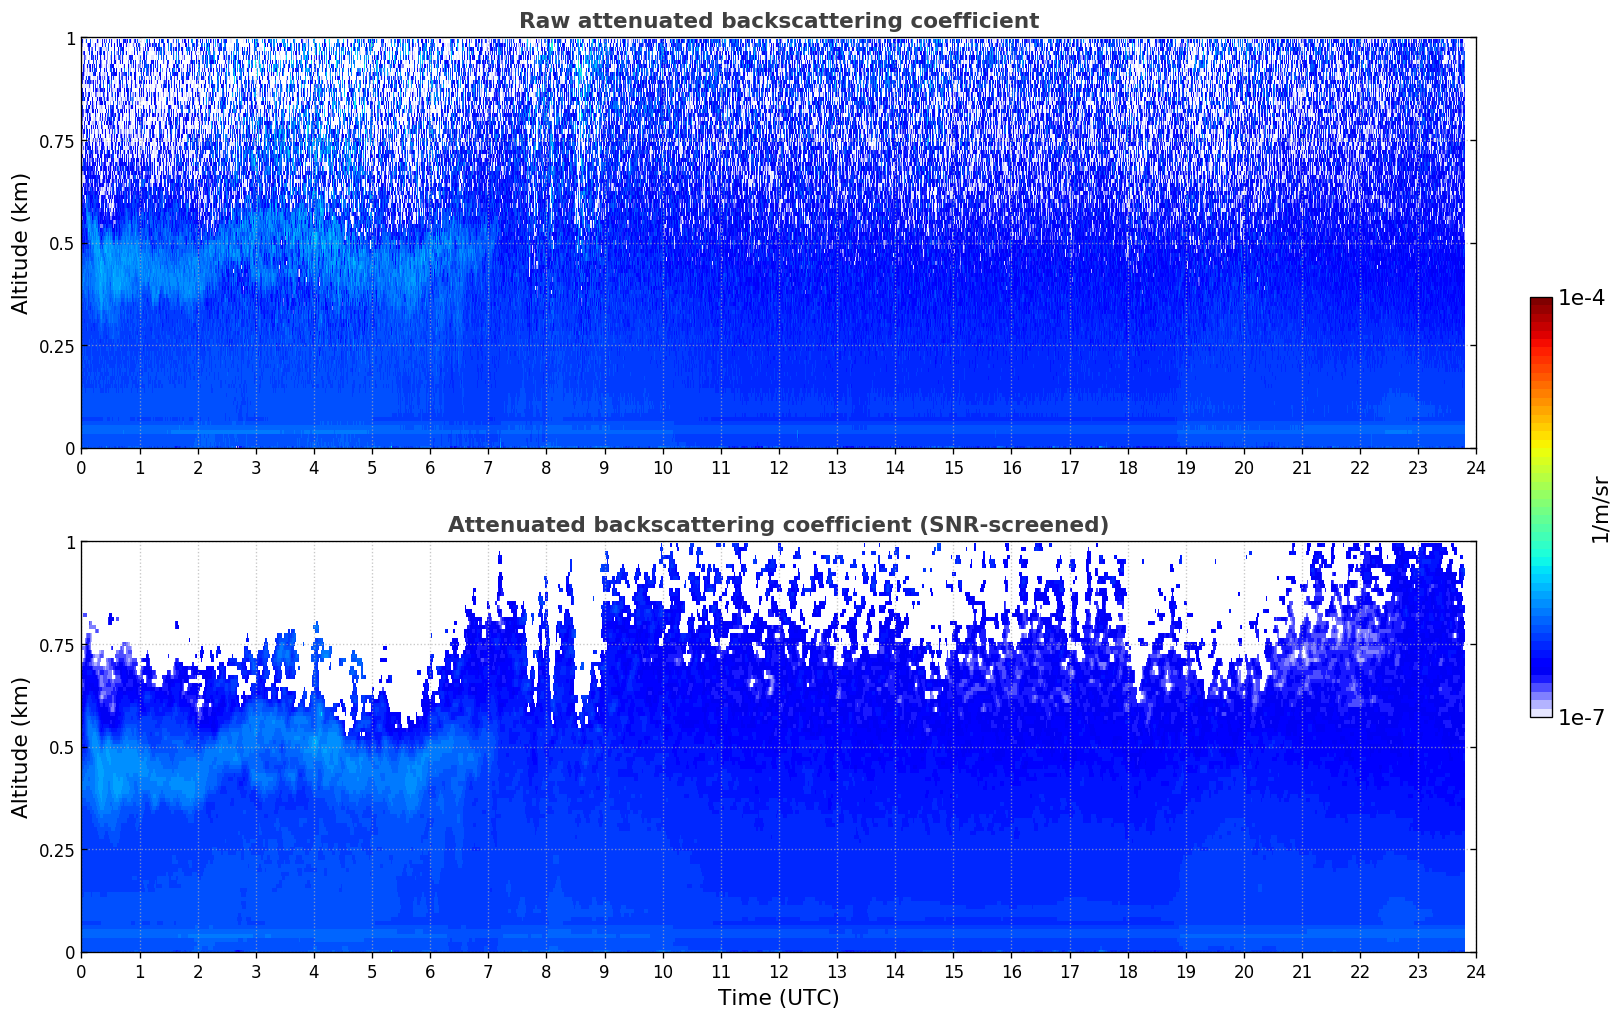
Task: Click hour tick "4" under the bottom plot
Action: pos(314,971)
